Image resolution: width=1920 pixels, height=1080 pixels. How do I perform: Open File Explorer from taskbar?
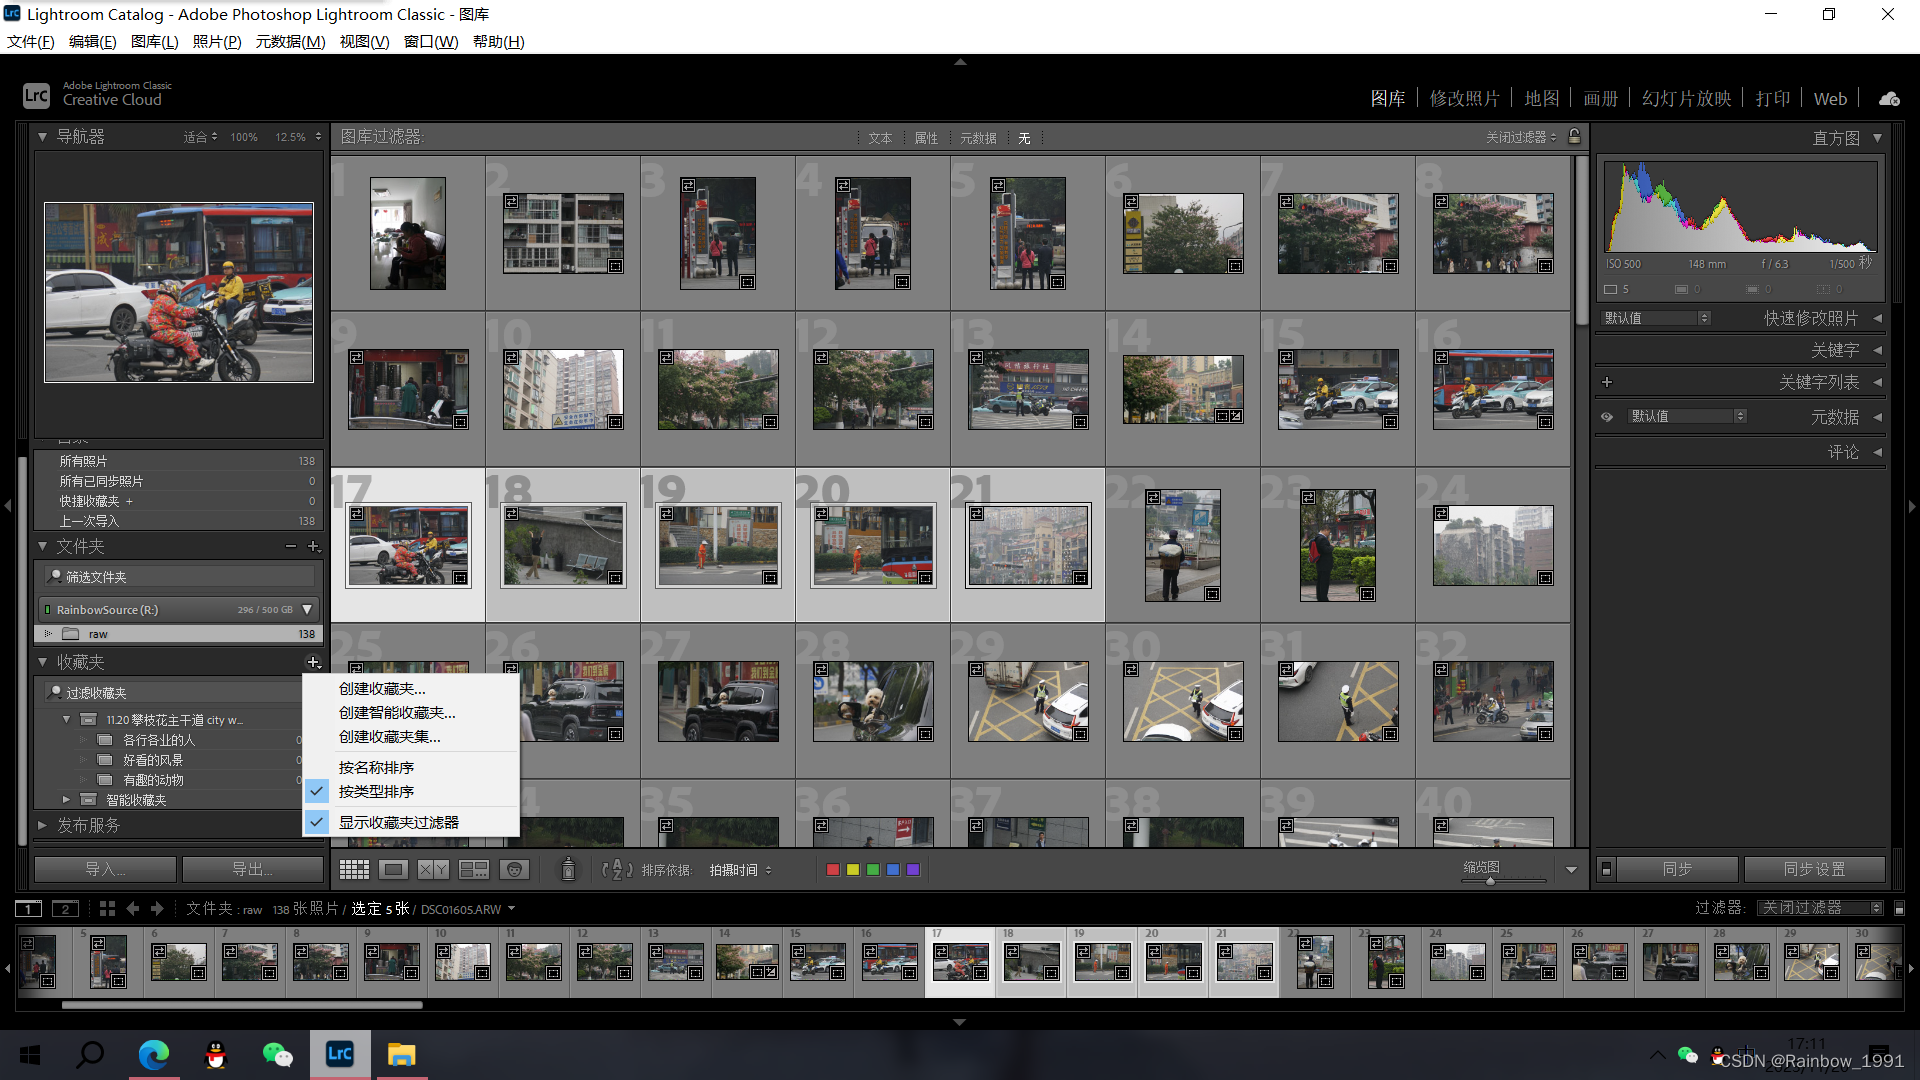(402, 1054)
